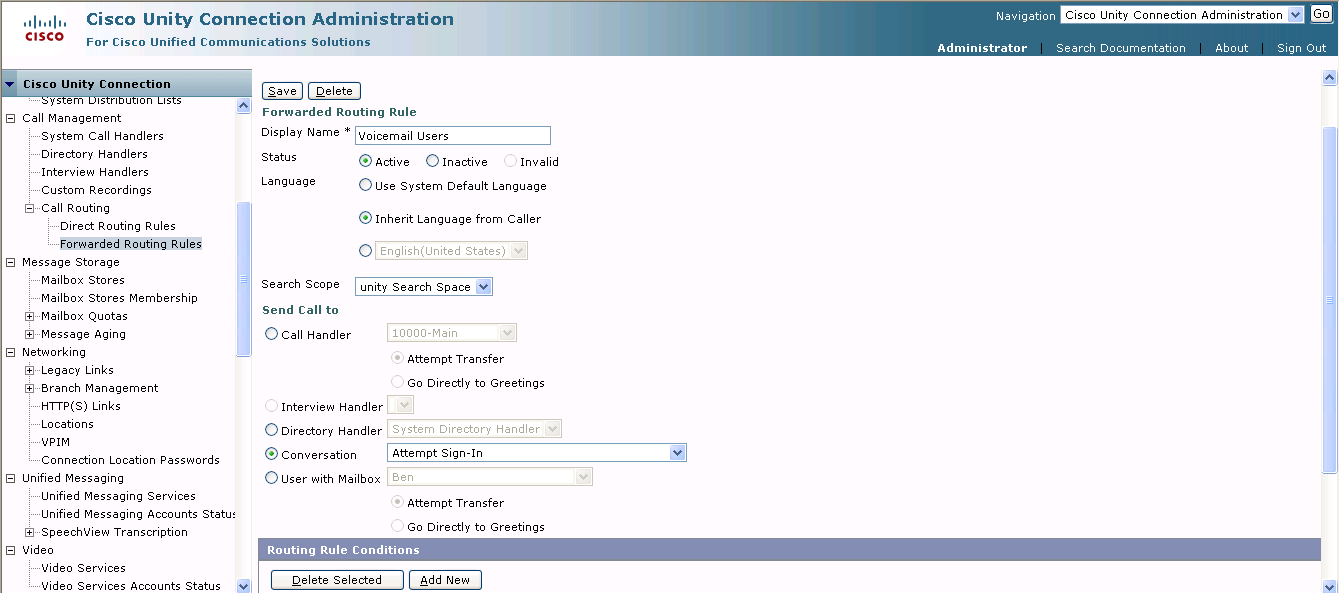Choose Use System Default Language option
This screenshot has width=1340, height=593.
pos(366,185)
